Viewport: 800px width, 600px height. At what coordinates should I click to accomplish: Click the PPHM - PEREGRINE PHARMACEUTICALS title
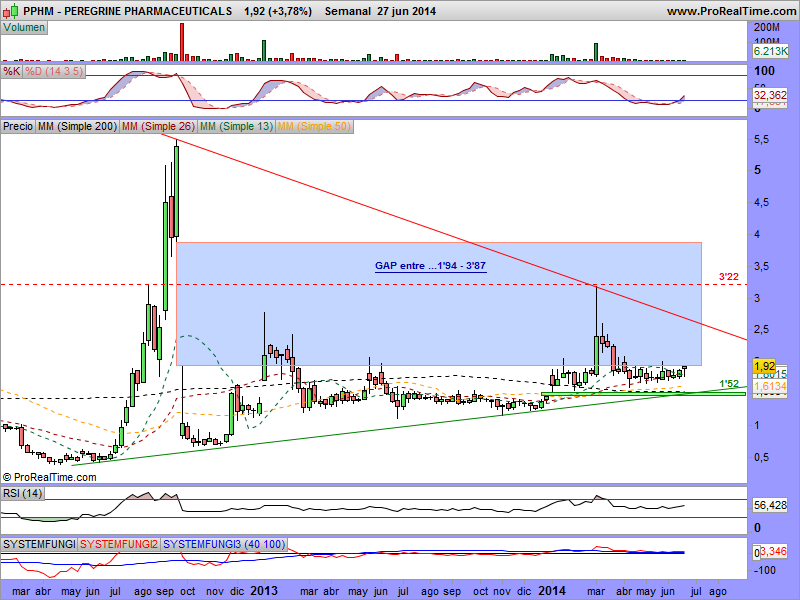pos(128,11)
